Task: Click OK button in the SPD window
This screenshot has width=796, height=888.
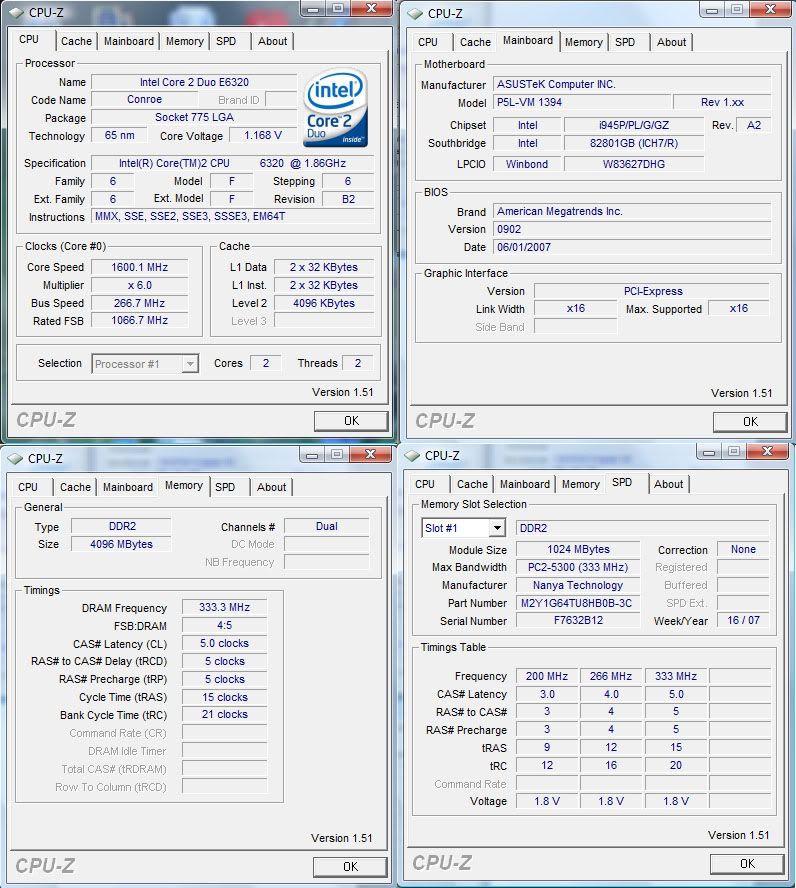Action: [747, 864]
